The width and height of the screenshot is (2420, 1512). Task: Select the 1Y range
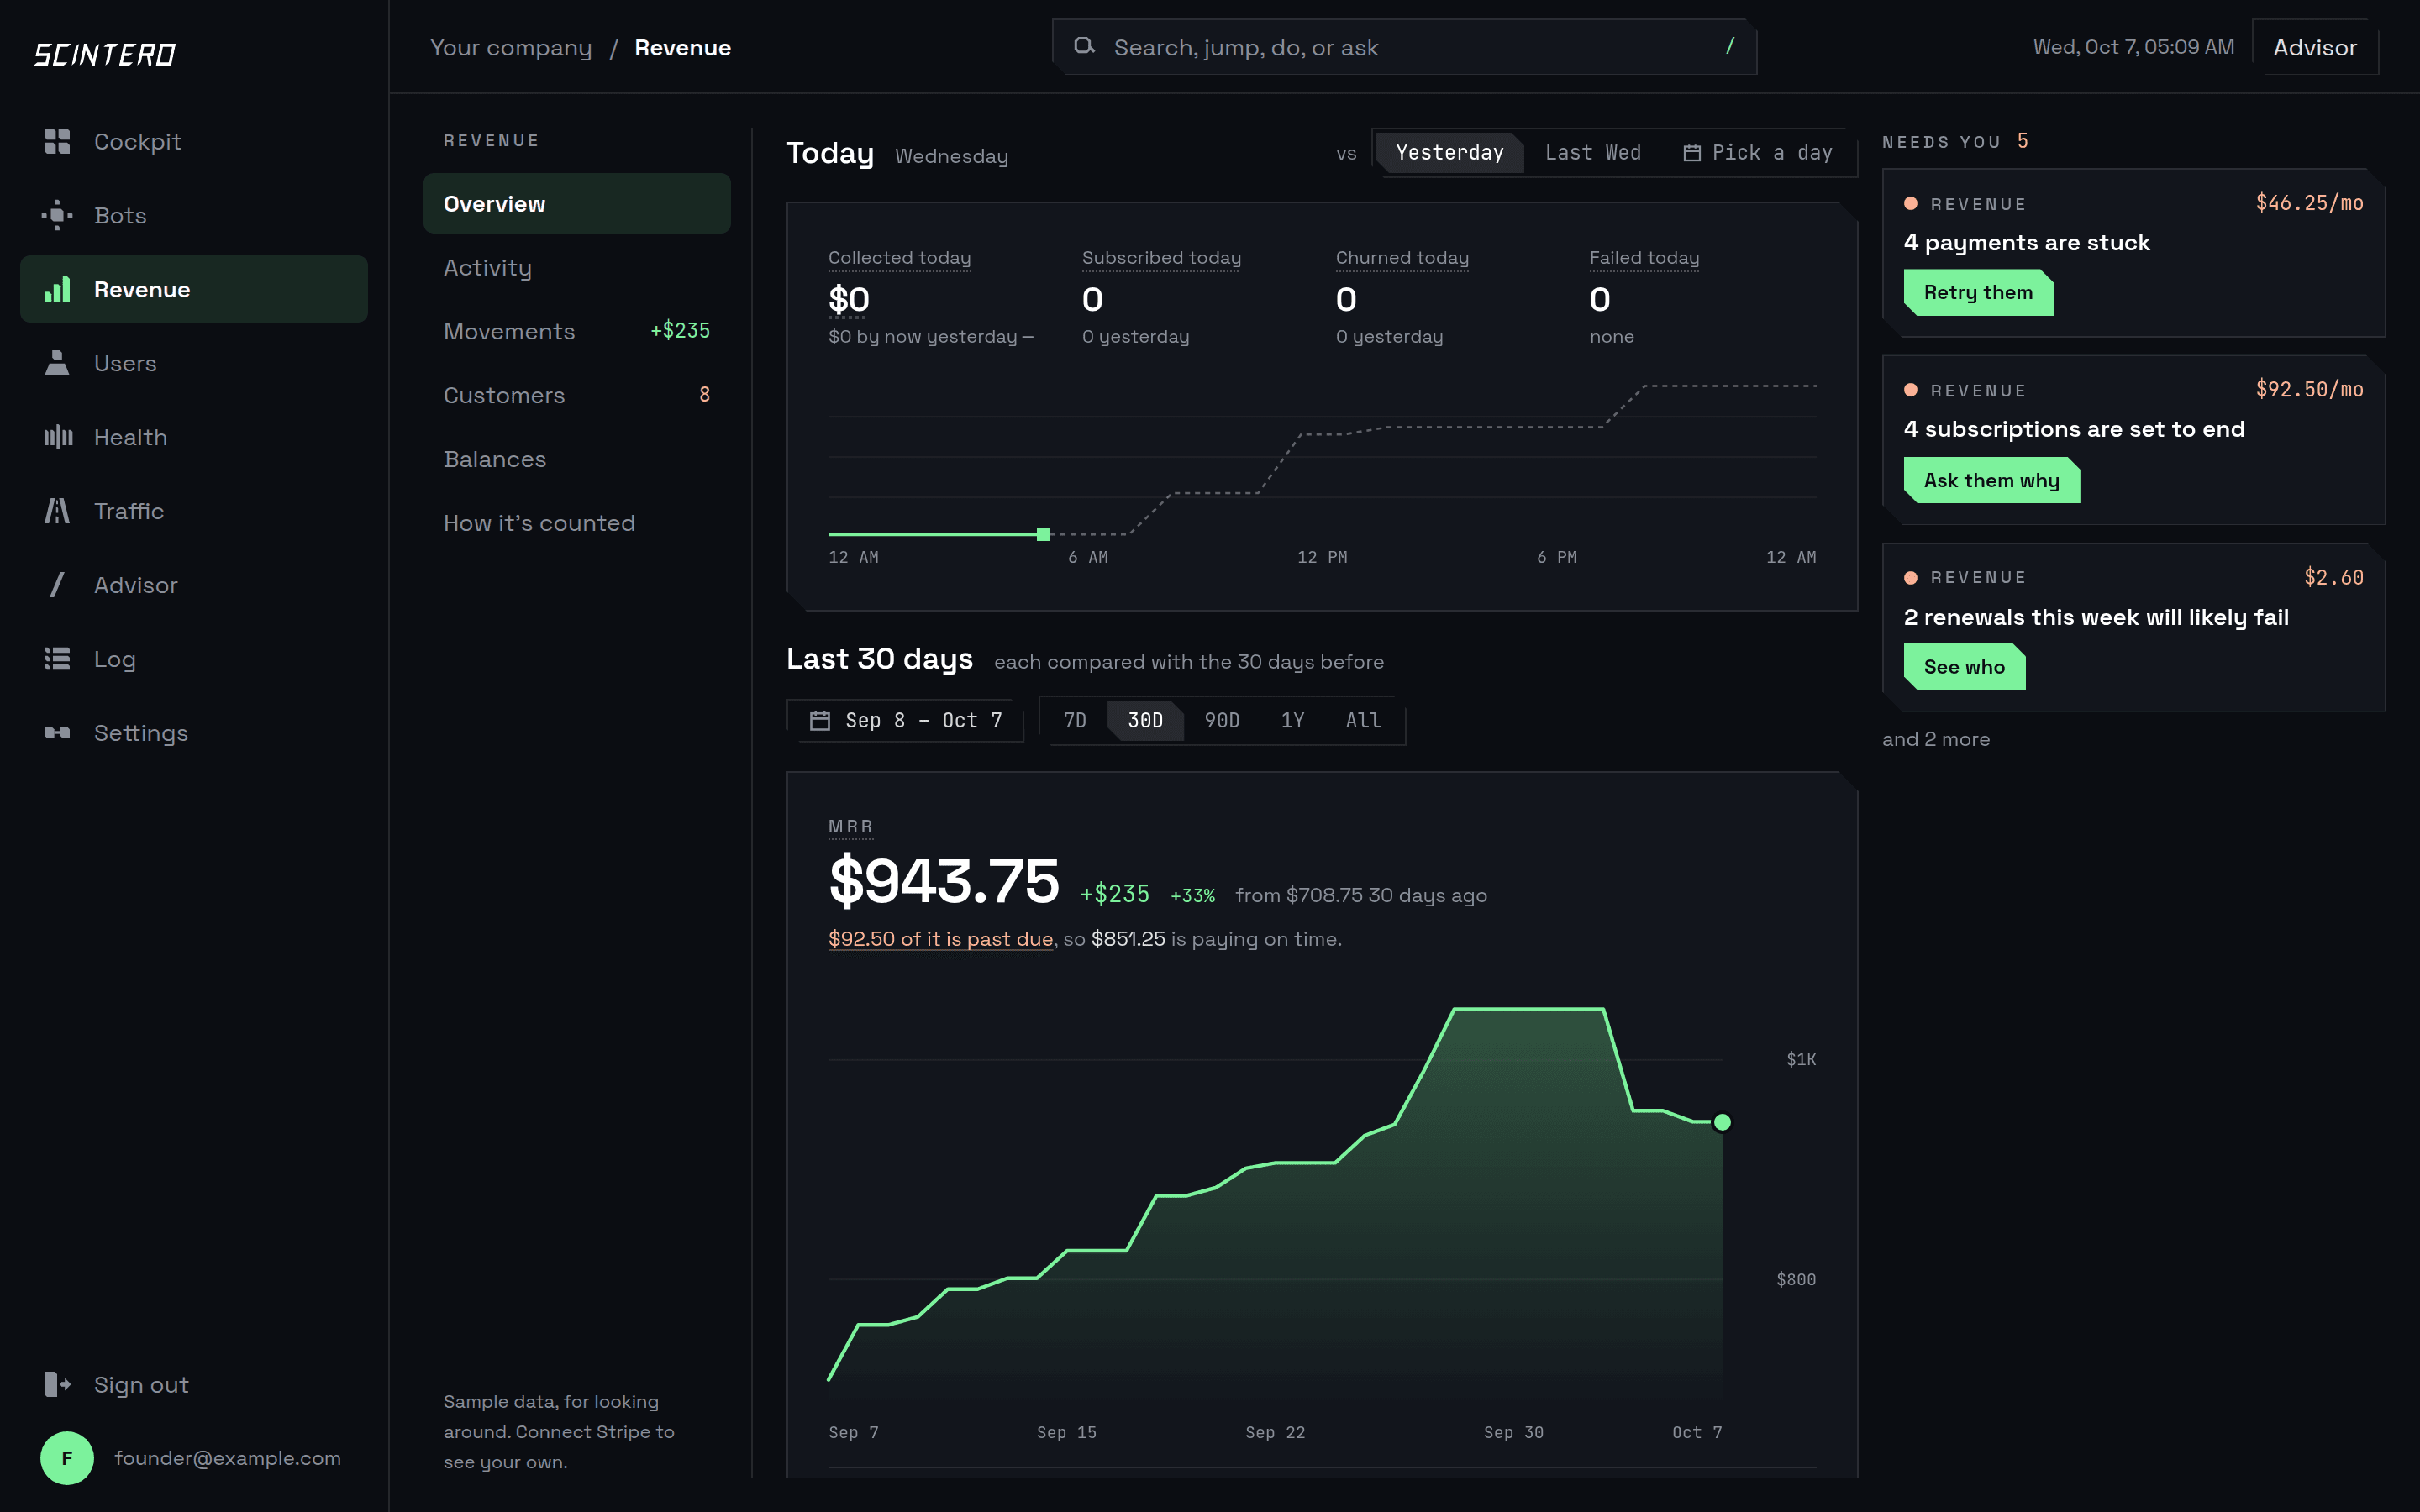pos(1292,720)
